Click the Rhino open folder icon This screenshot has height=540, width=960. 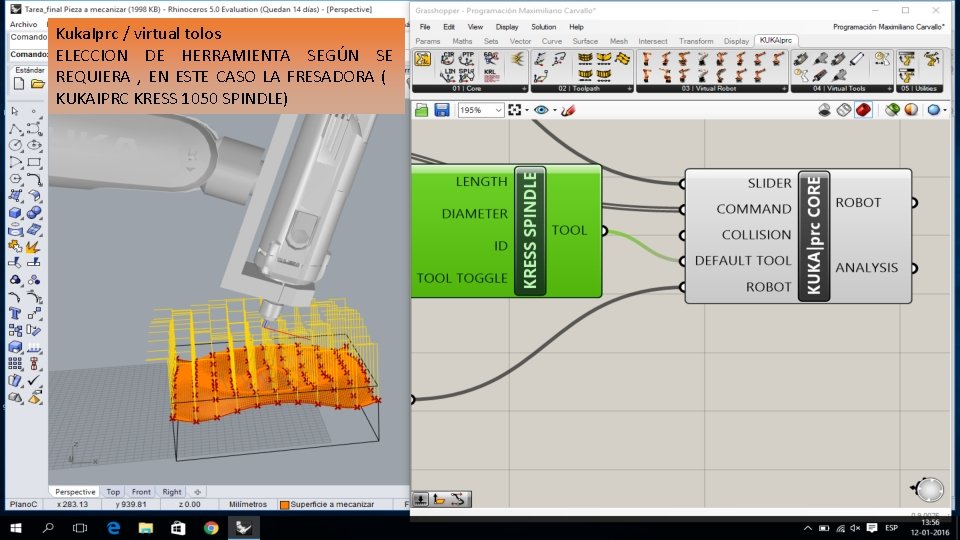(x=37, y=84)
